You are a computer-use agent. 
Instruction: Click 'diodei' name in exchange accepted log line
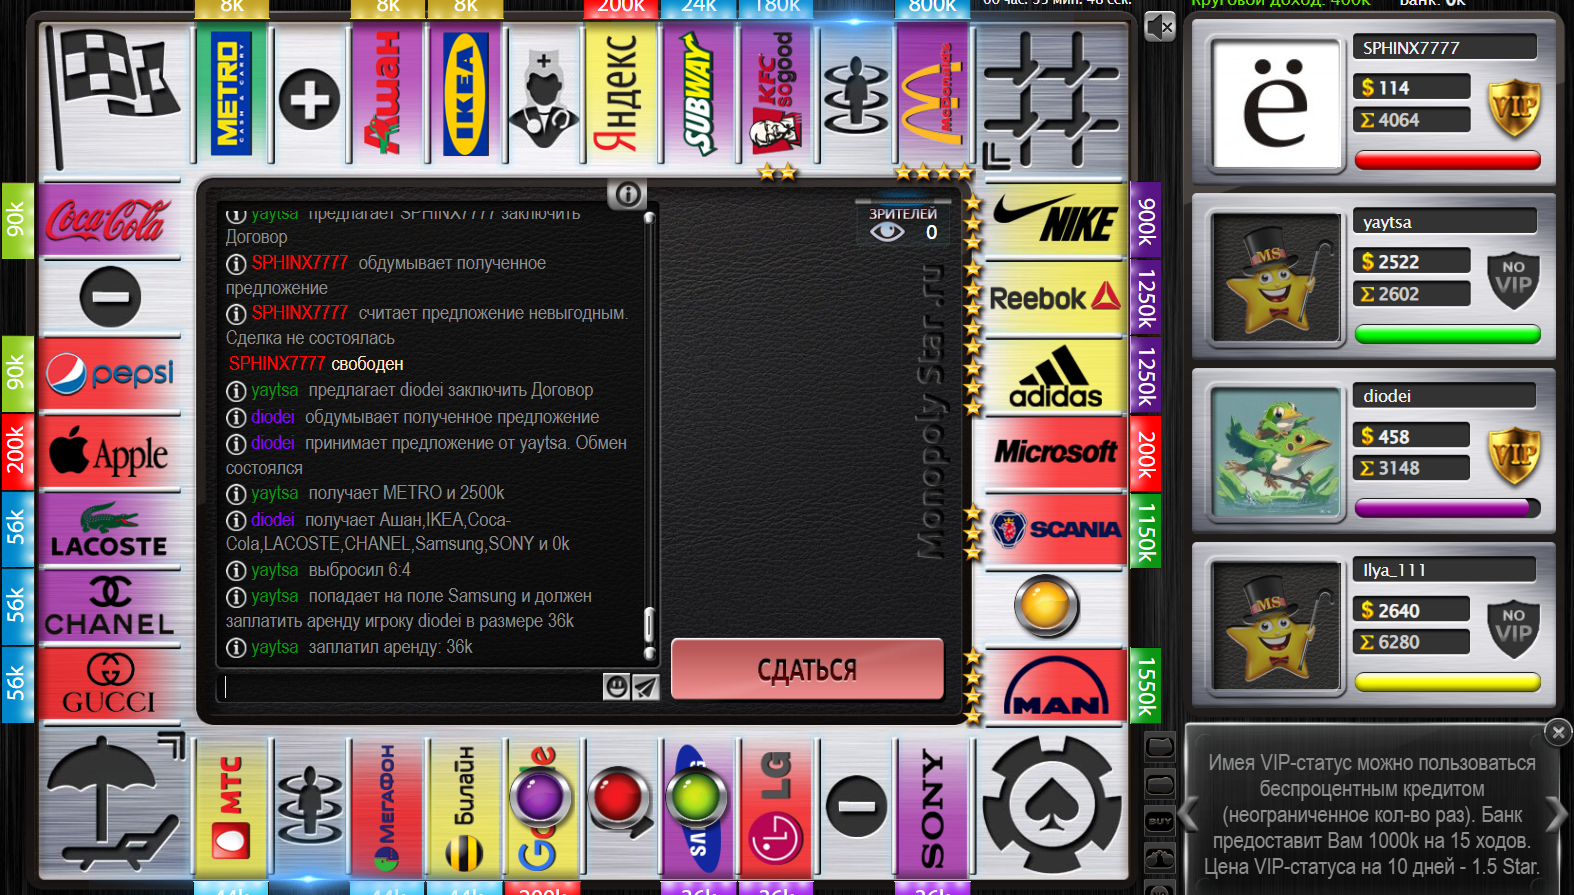pyautogui.click(x=273, y=443)
